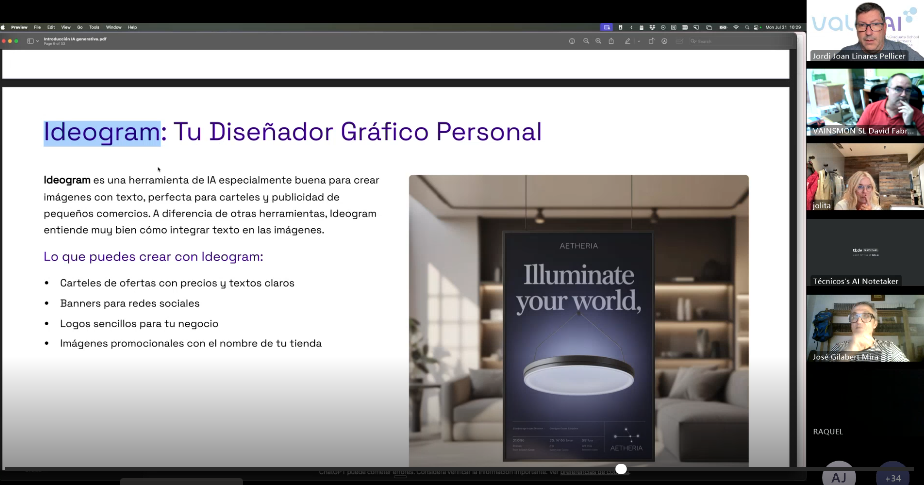Toggle the Preview sidebar view button
924x485 pixels.
[31, 41]
